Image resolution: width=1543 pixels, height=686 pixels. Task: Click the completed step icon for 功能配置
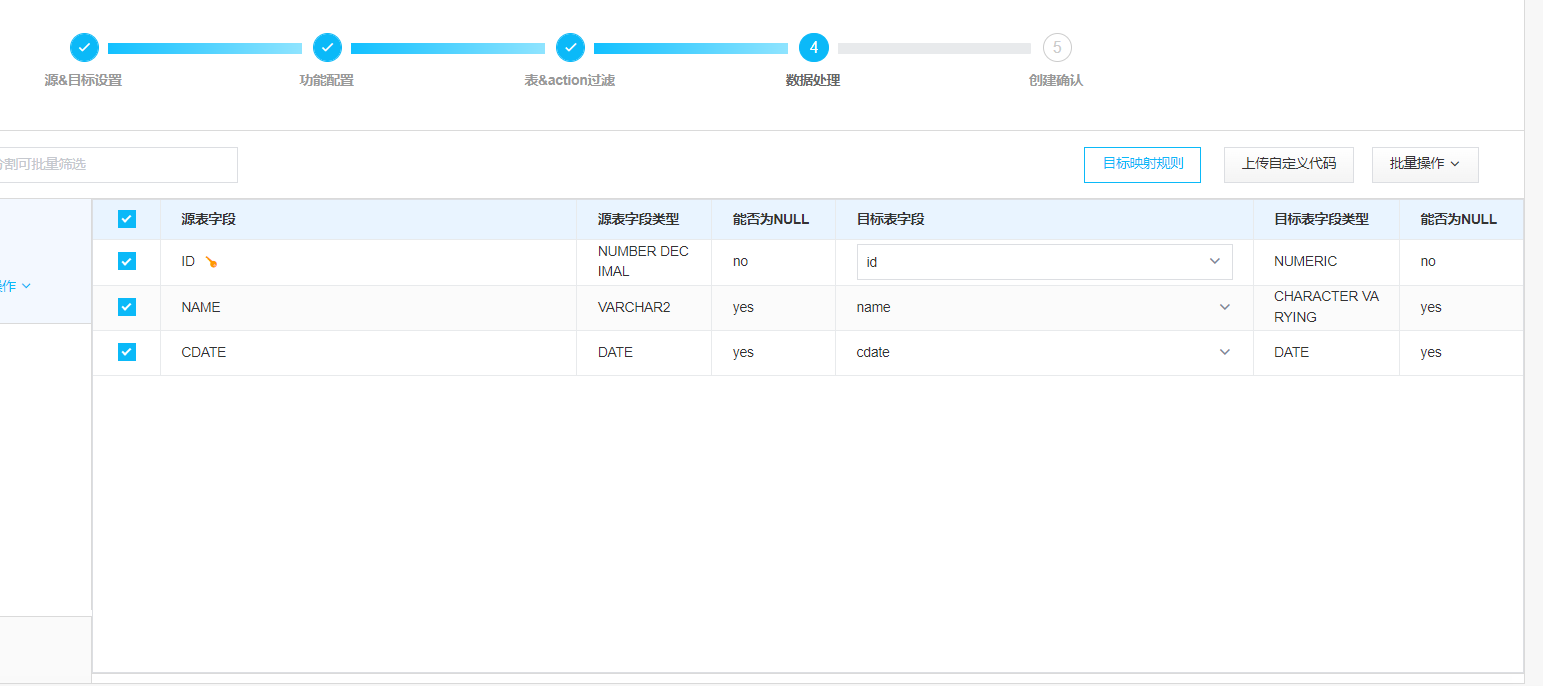click(327, 47)
